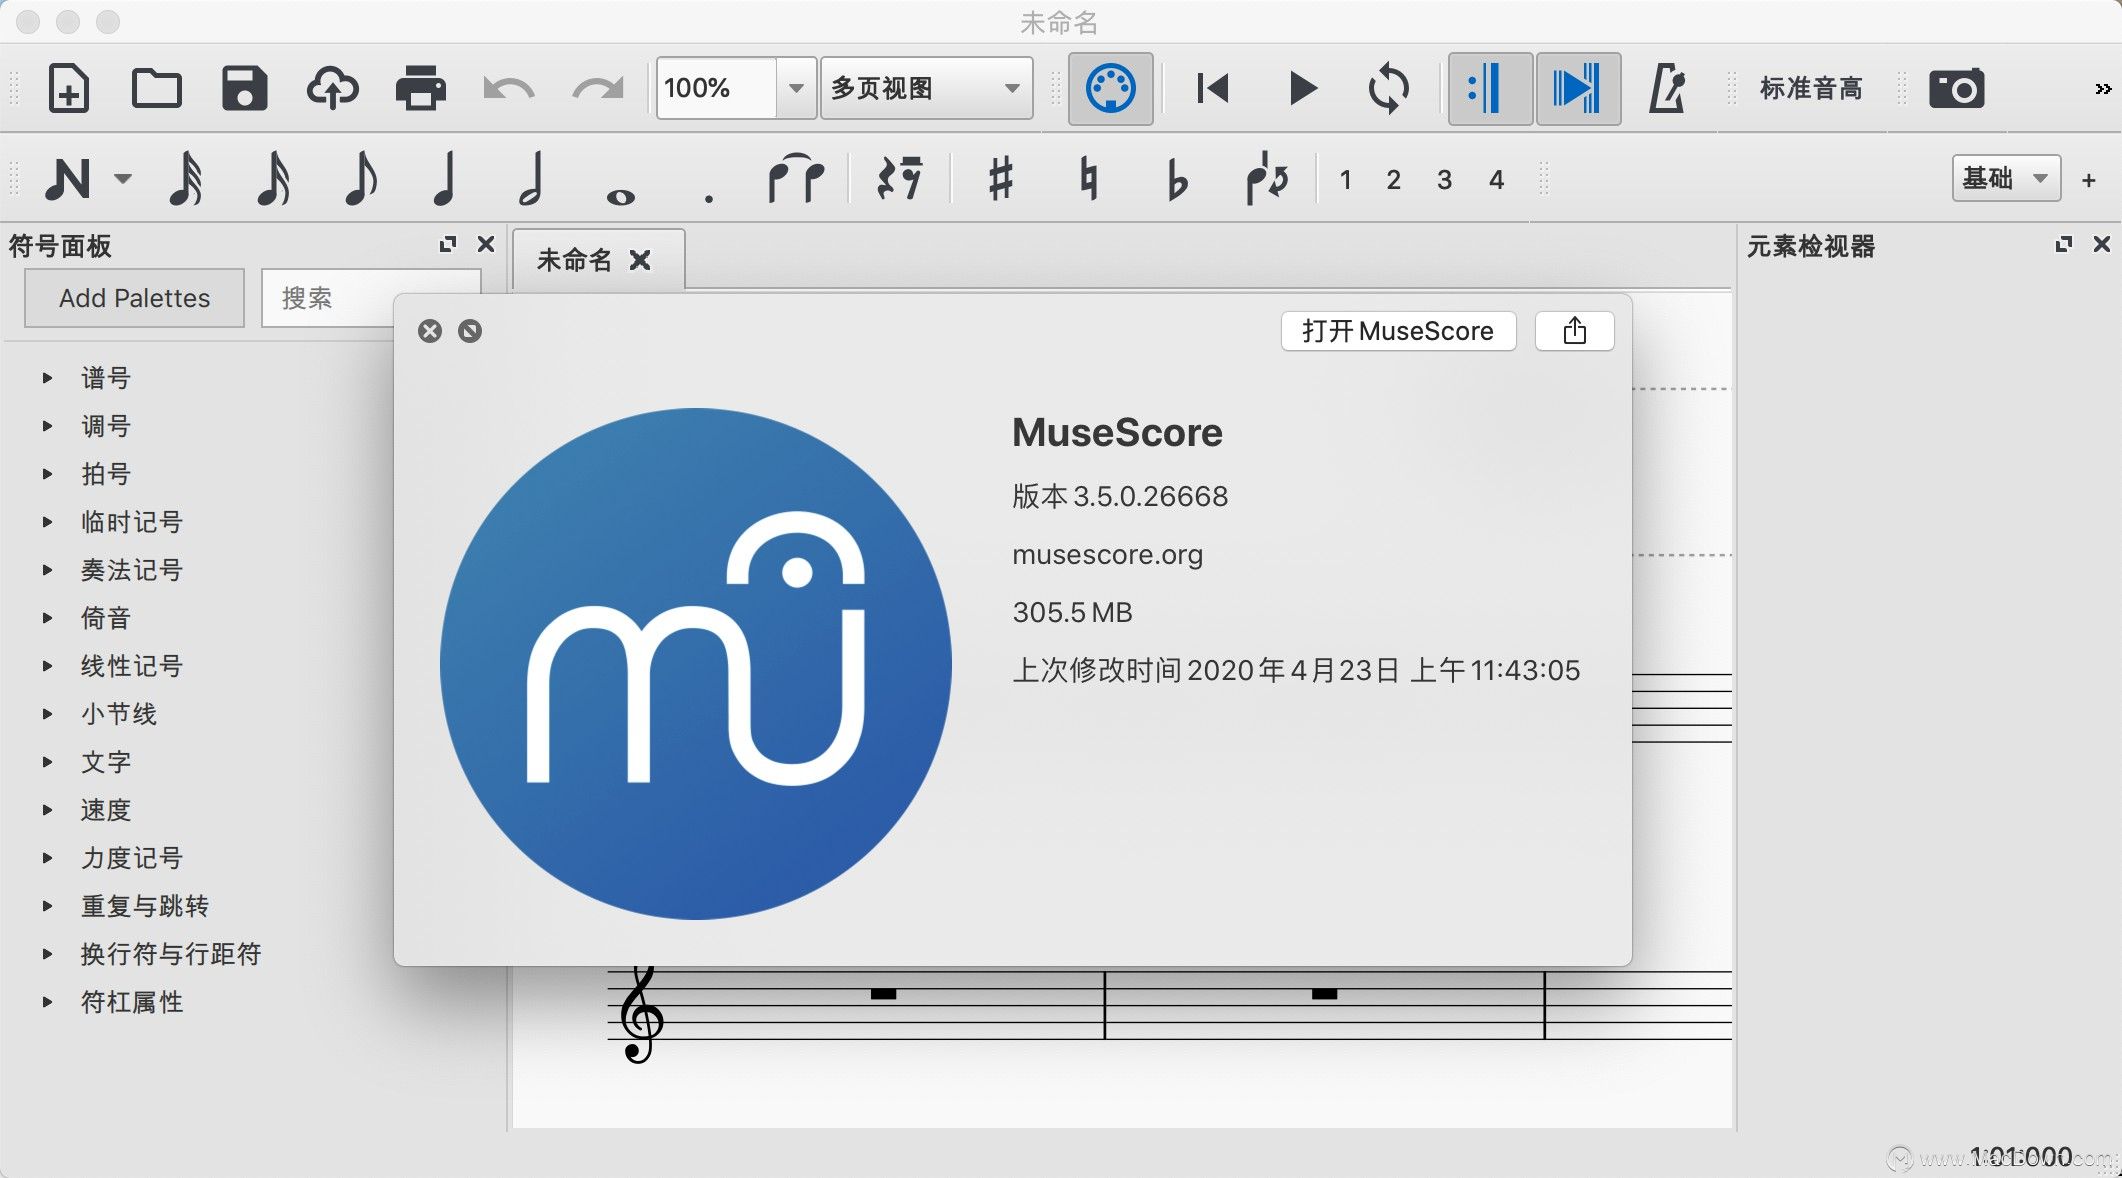Expand the 奏法记号 palette
The height and width of the screenshot is (1178, 2122).
pos(47,570)
